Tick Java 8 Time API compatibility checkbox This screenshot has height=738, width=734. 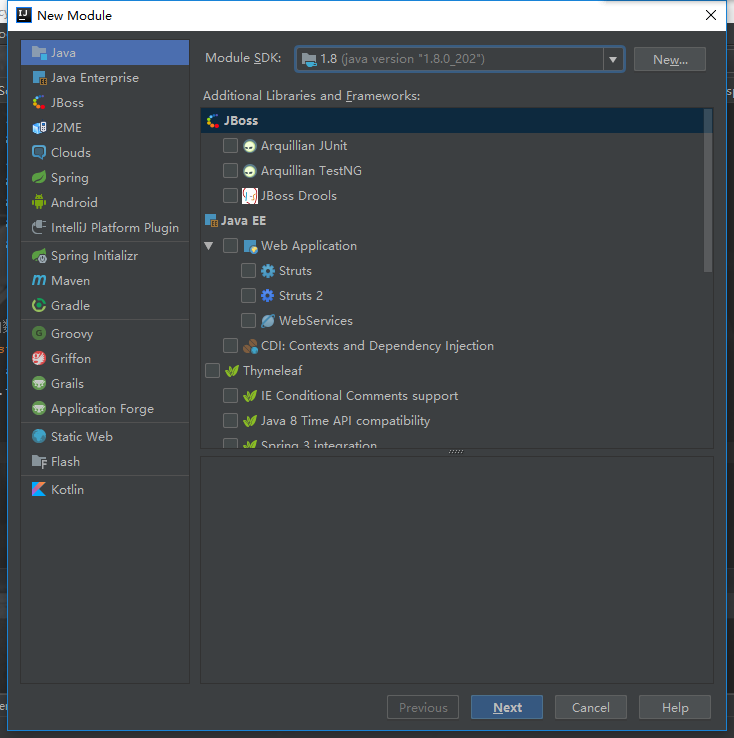click(x=230, y=420)
